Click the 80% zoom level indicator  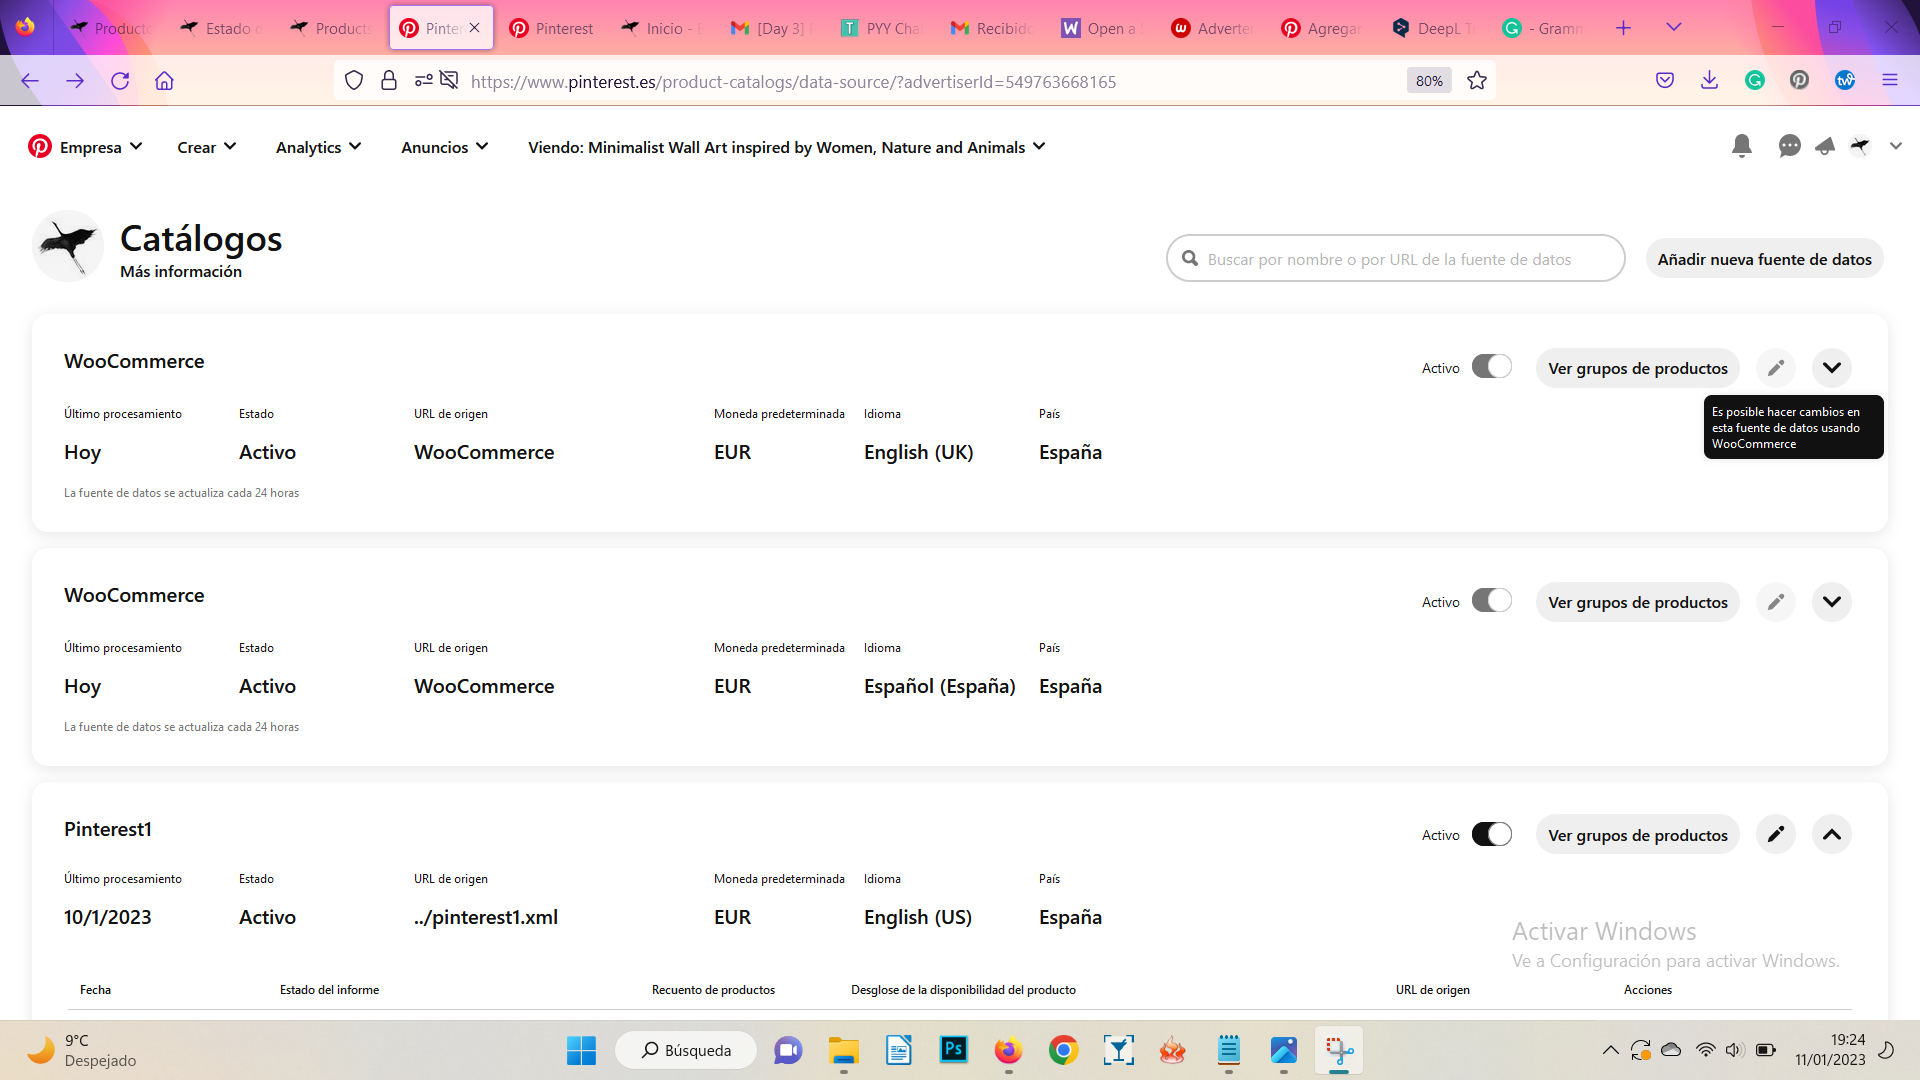[1429, 81]
